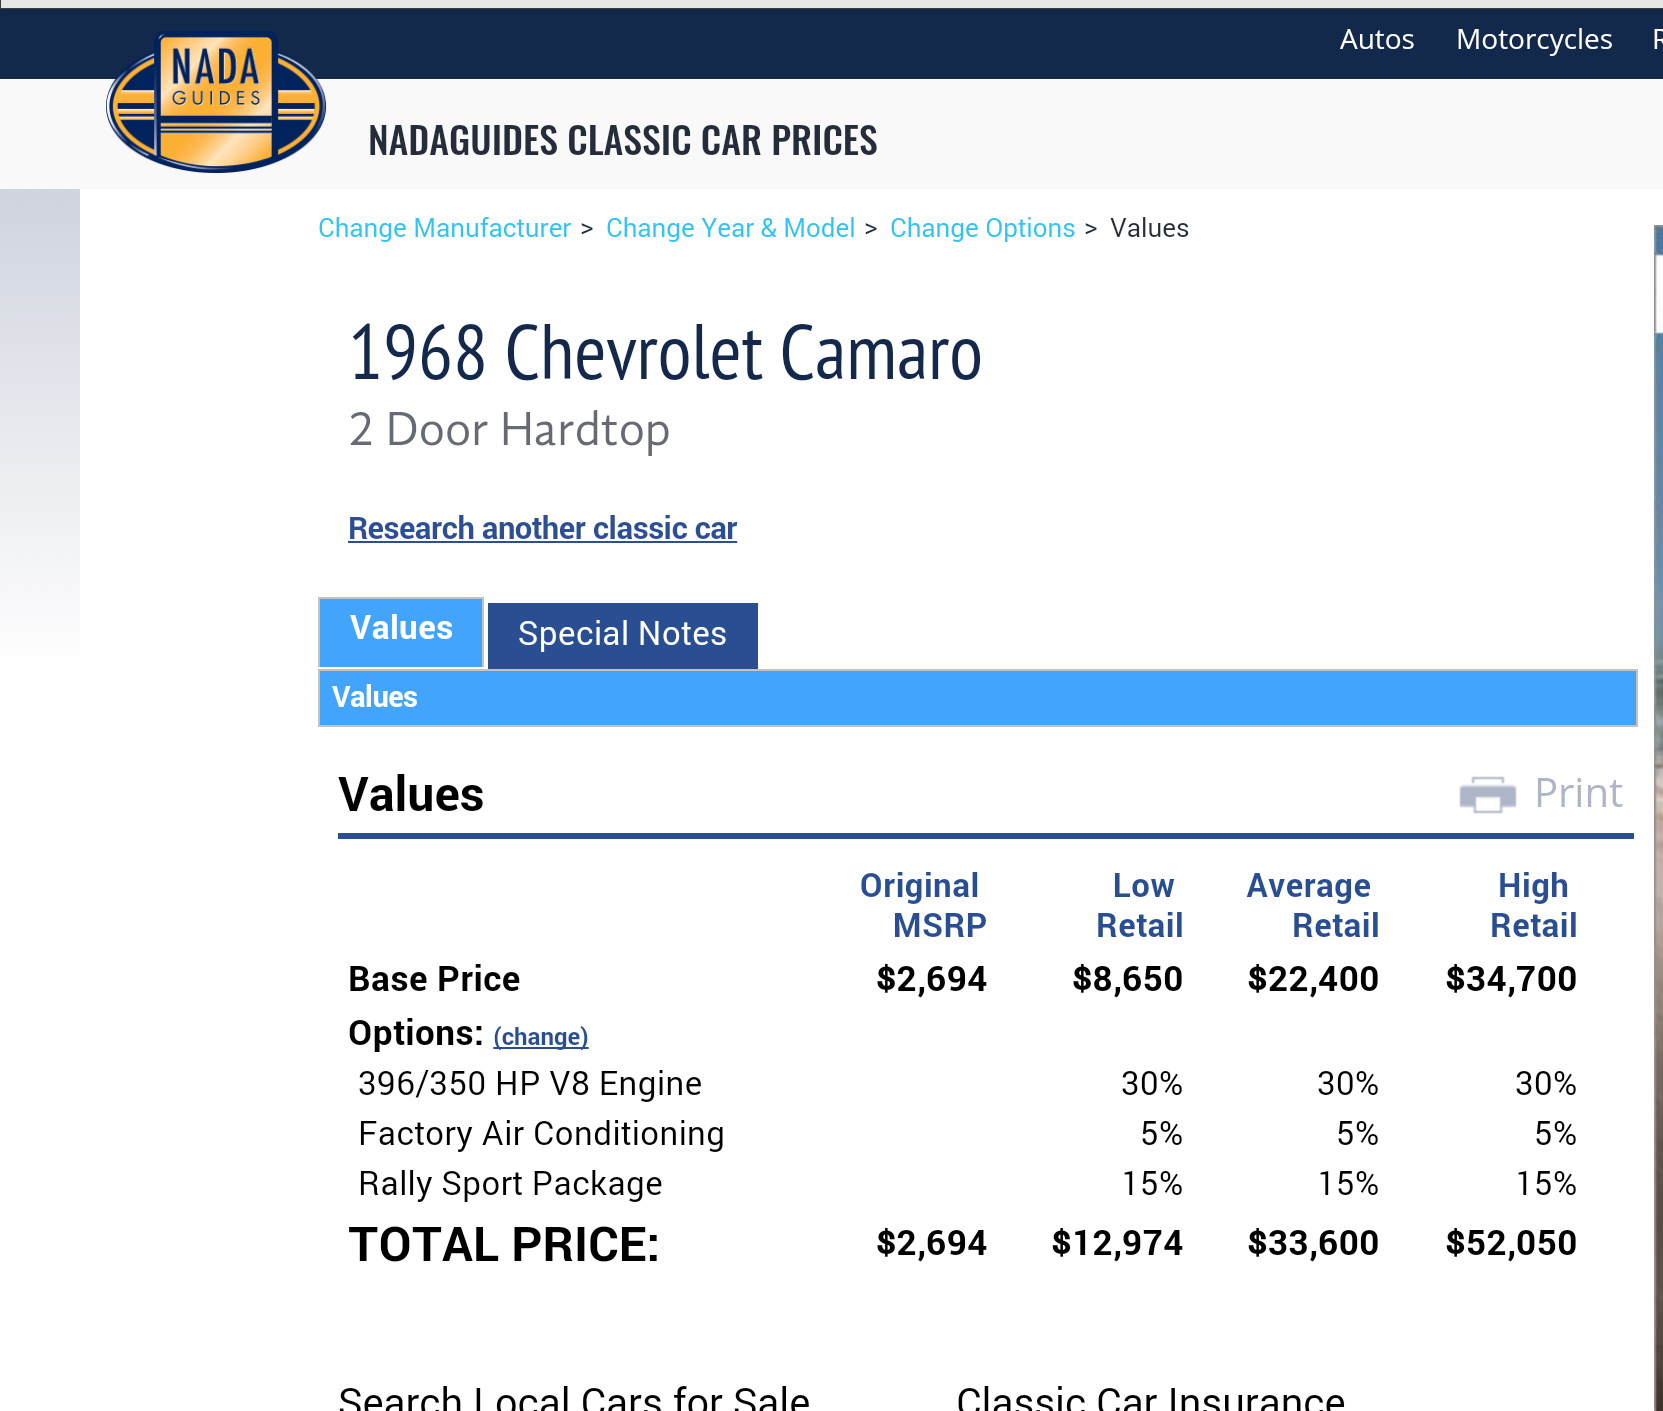The height and width of the screenshot is (1411, 1663).
Task: Follow Research another classic car link
Action: (542, 528)
